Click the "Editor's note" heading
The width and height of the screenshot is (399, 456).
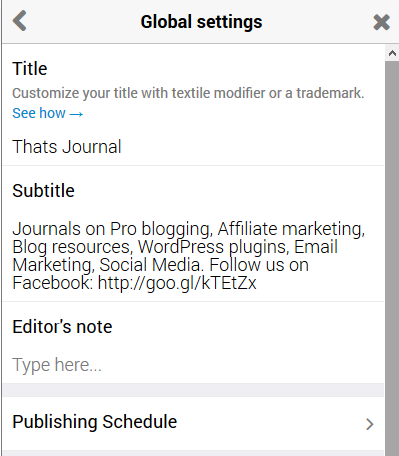tap(62, 327)
